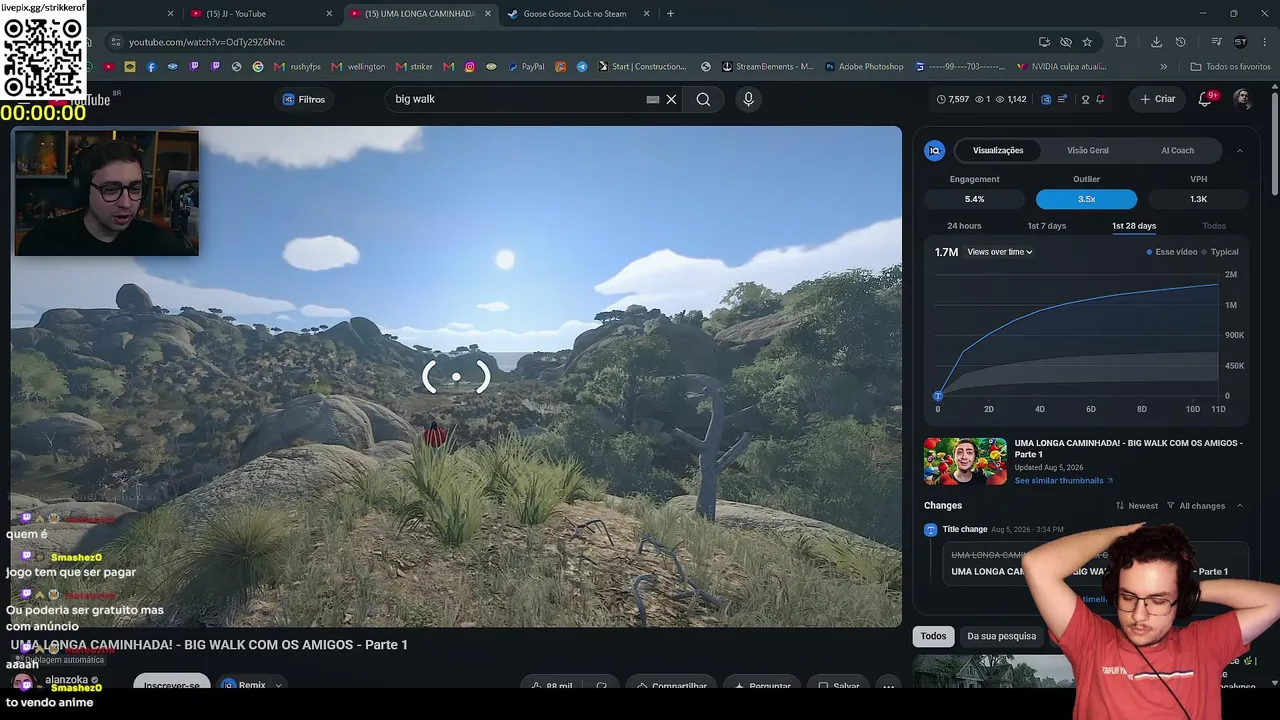1280x720 pixels.
Task: Click the Title change entry icon
Action: pyautogui.click(x=930, y=529)
